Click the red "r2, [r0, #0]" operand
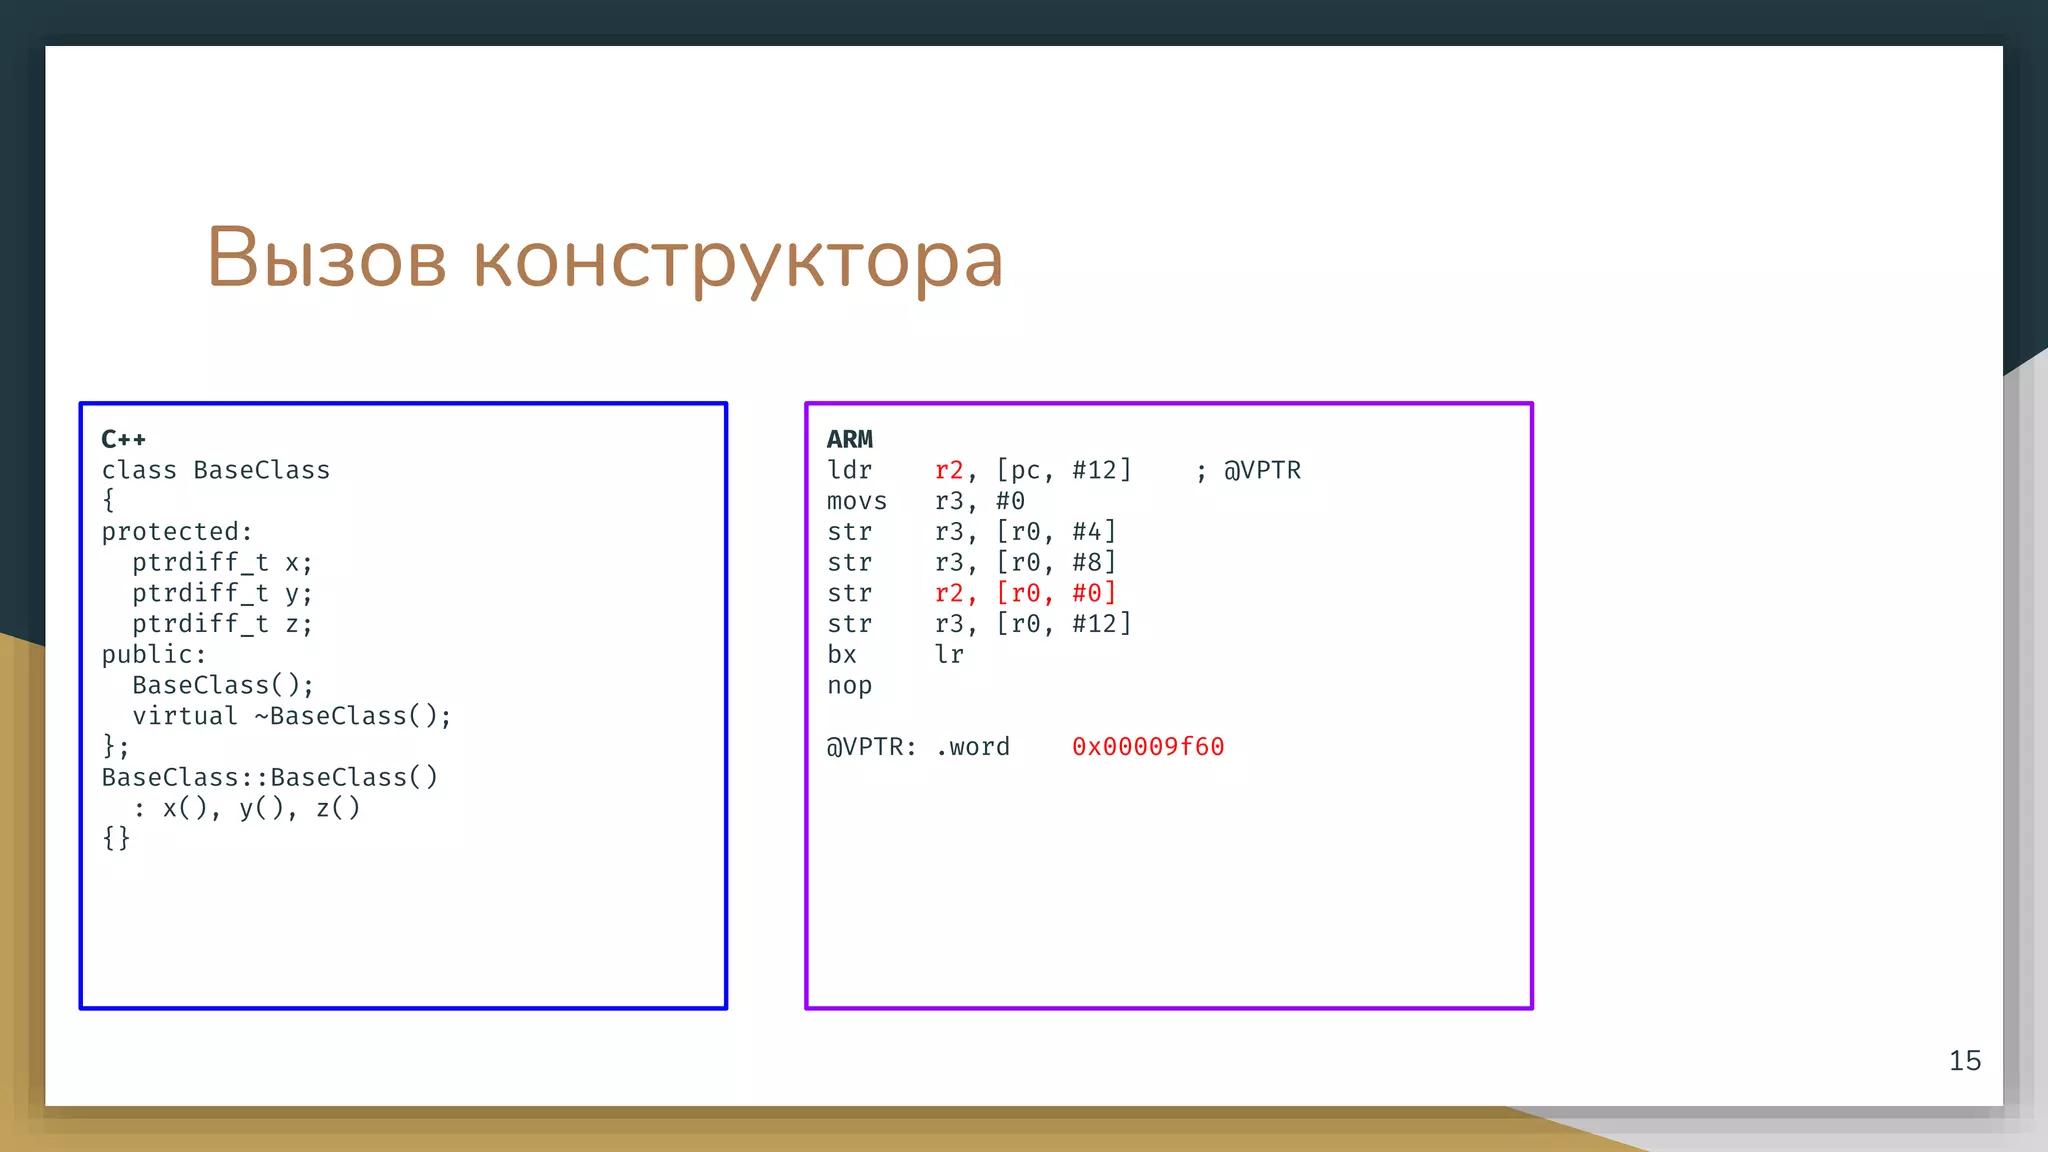2048x1152 pixels. coord(1026,593)
